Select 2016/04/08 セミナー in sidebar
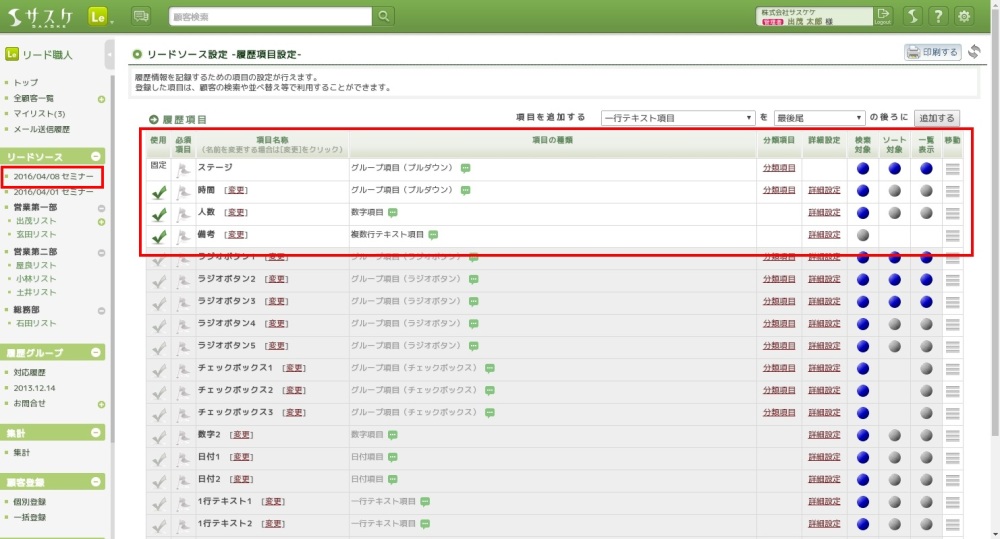The height and width of the screenshot is (539, 1000). coord(54,176)
